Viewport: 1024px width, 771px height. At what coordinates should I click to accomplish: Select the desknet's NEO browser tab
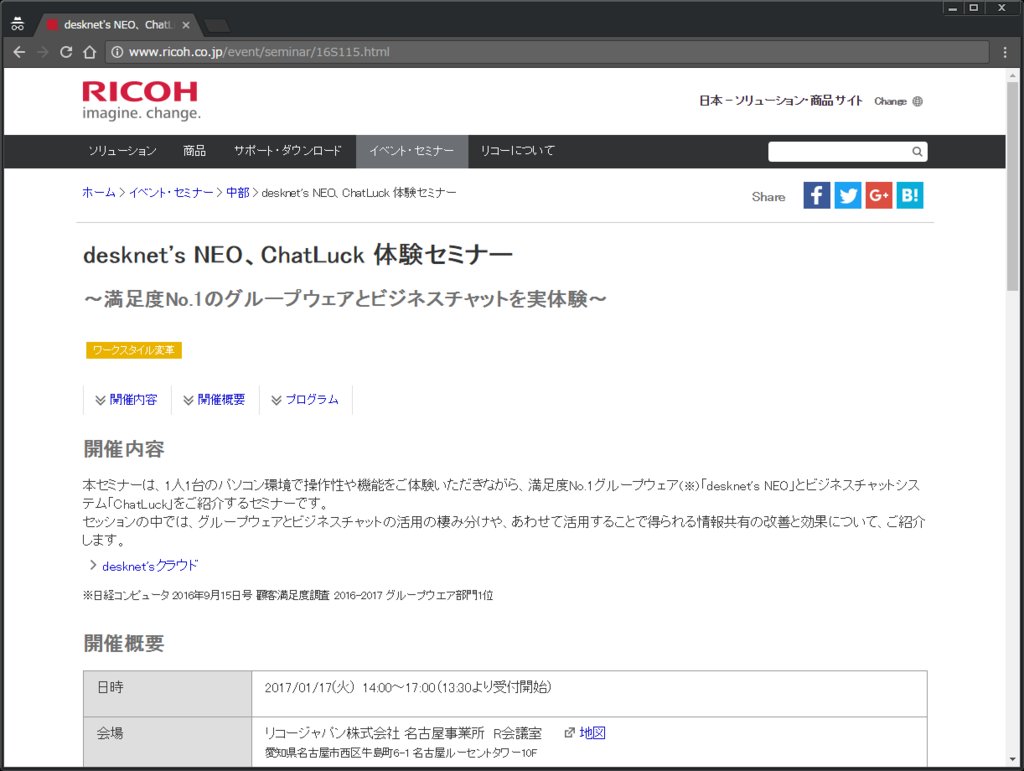[x=118, y=25]
